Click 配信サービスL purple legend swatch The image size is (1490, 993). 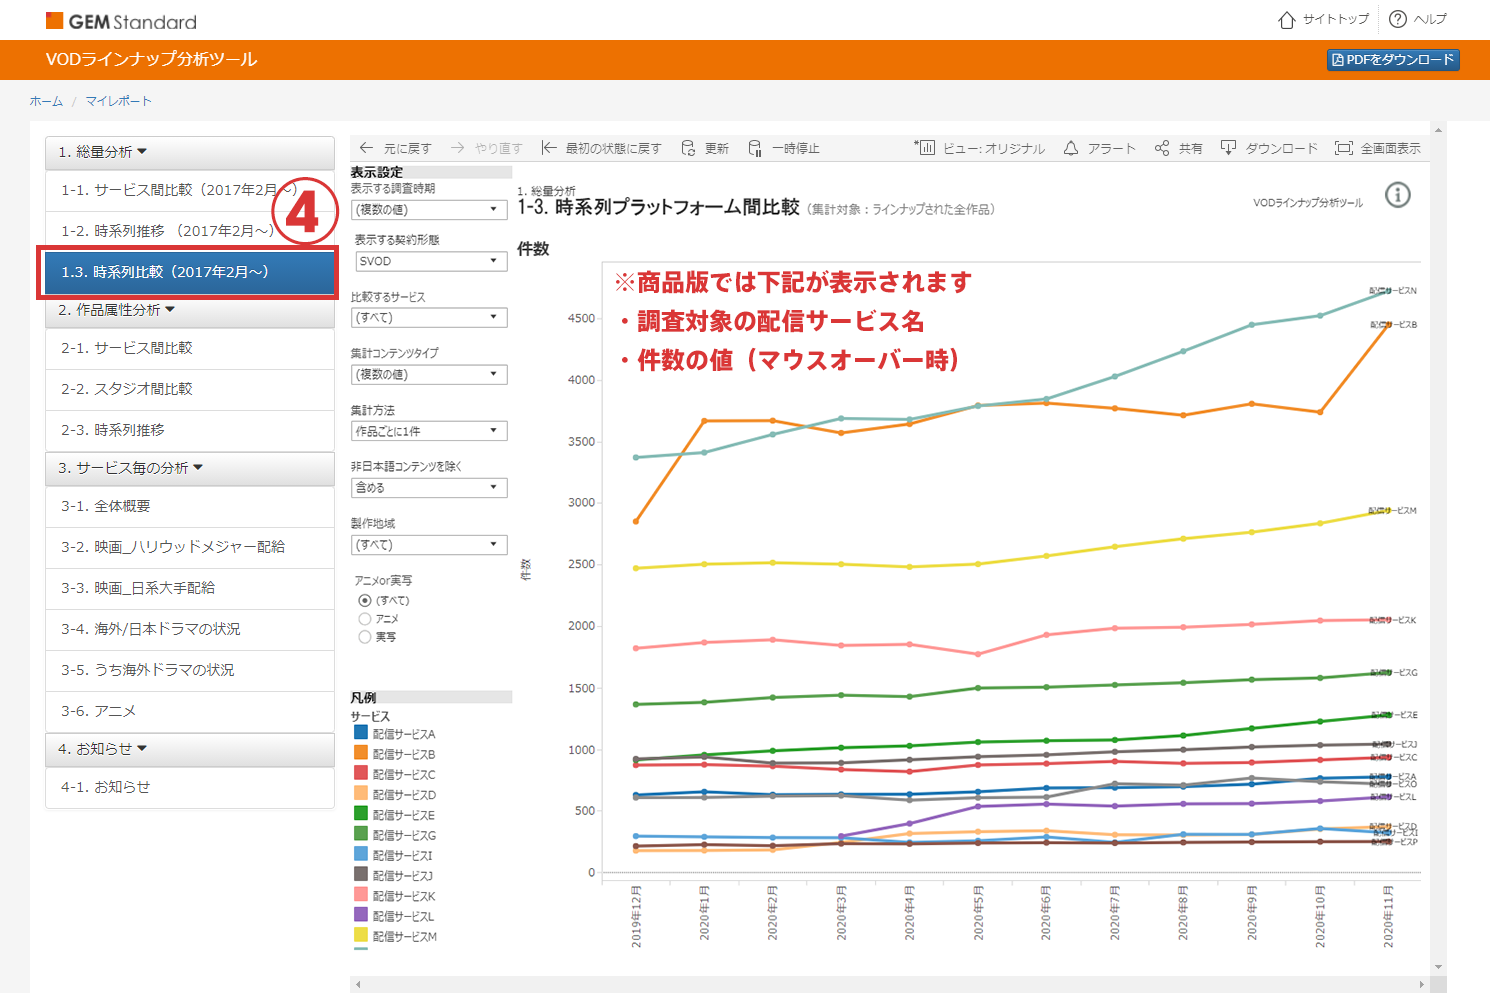pyautogui.click(x=361, y=914)
